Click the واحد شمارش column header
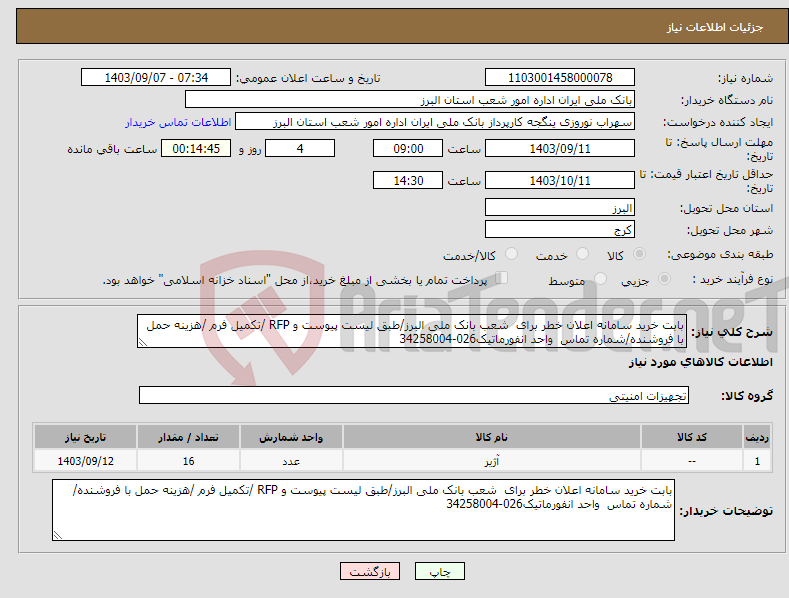This screenshot has height=598, width=789. coord(291,437)
